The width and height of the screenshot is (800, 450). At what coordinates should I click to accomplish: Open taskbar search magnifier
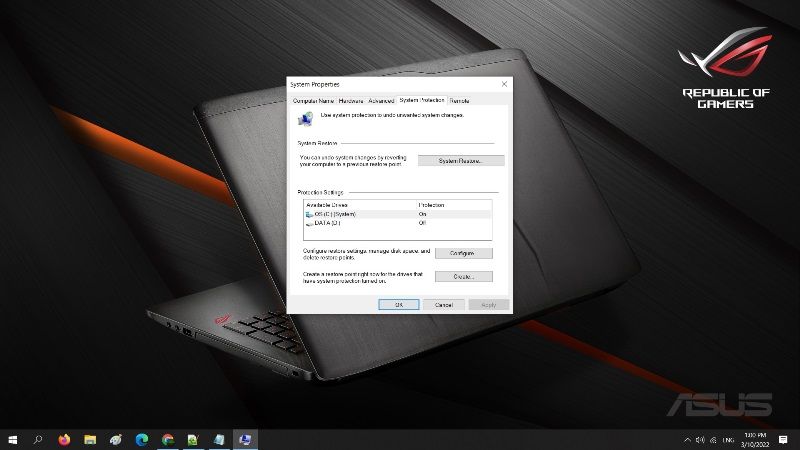[38, 439]
